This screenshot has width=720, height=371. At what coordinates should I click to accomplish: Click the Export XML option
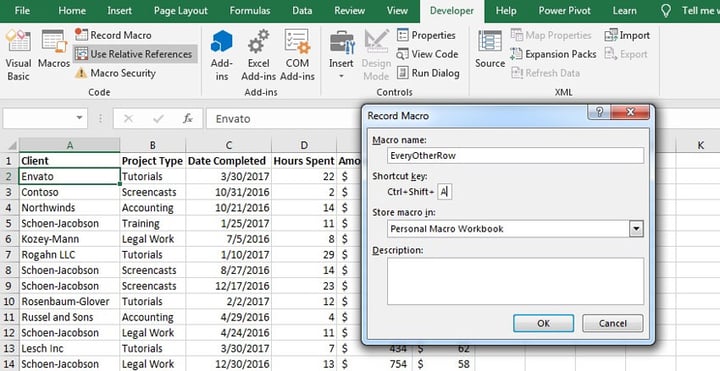[625, 54]
